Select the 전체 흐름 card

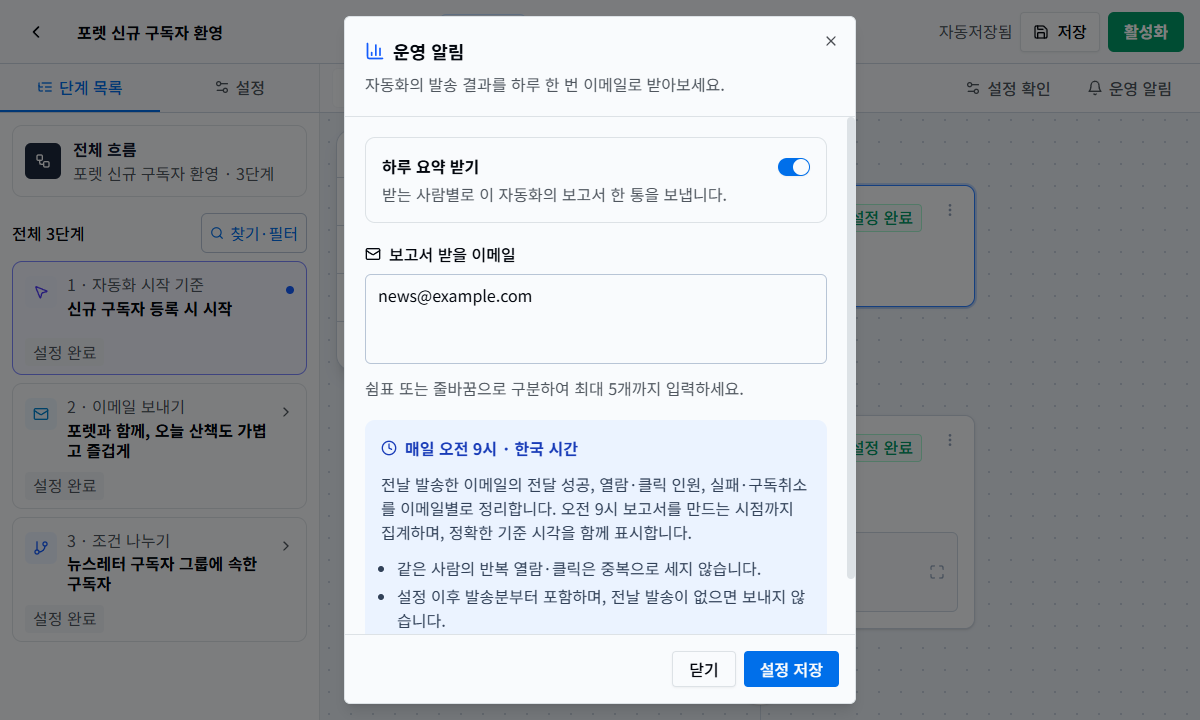159,161
